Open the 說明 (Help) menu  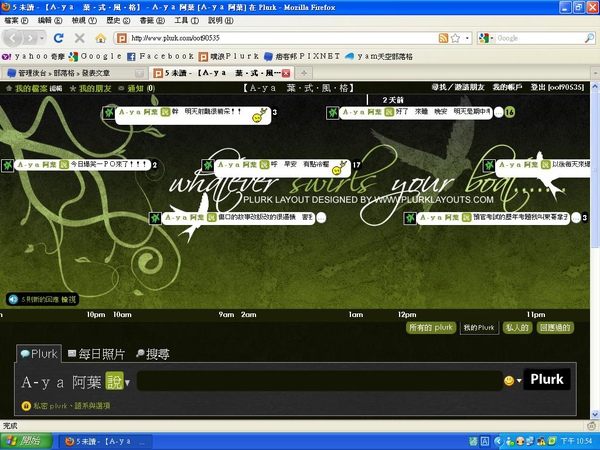pyautogui.click(x=220, y=21)
